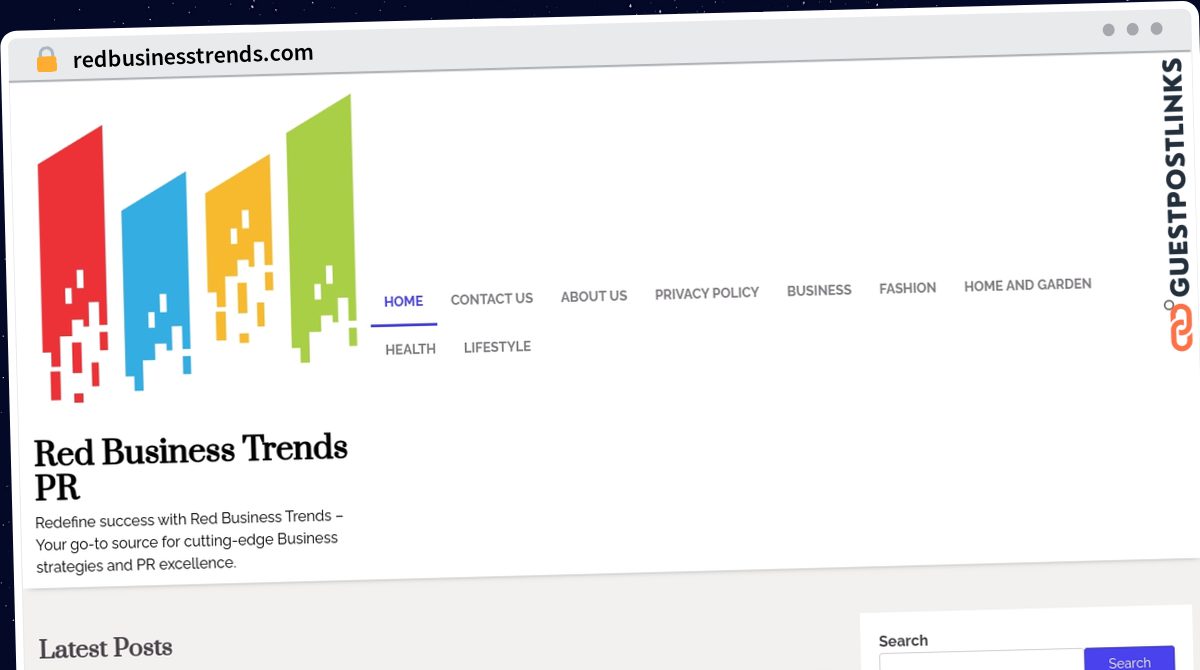The image size is (1200, 670).
Task: Open Home and Garden category
Action: click(1028, 285)
